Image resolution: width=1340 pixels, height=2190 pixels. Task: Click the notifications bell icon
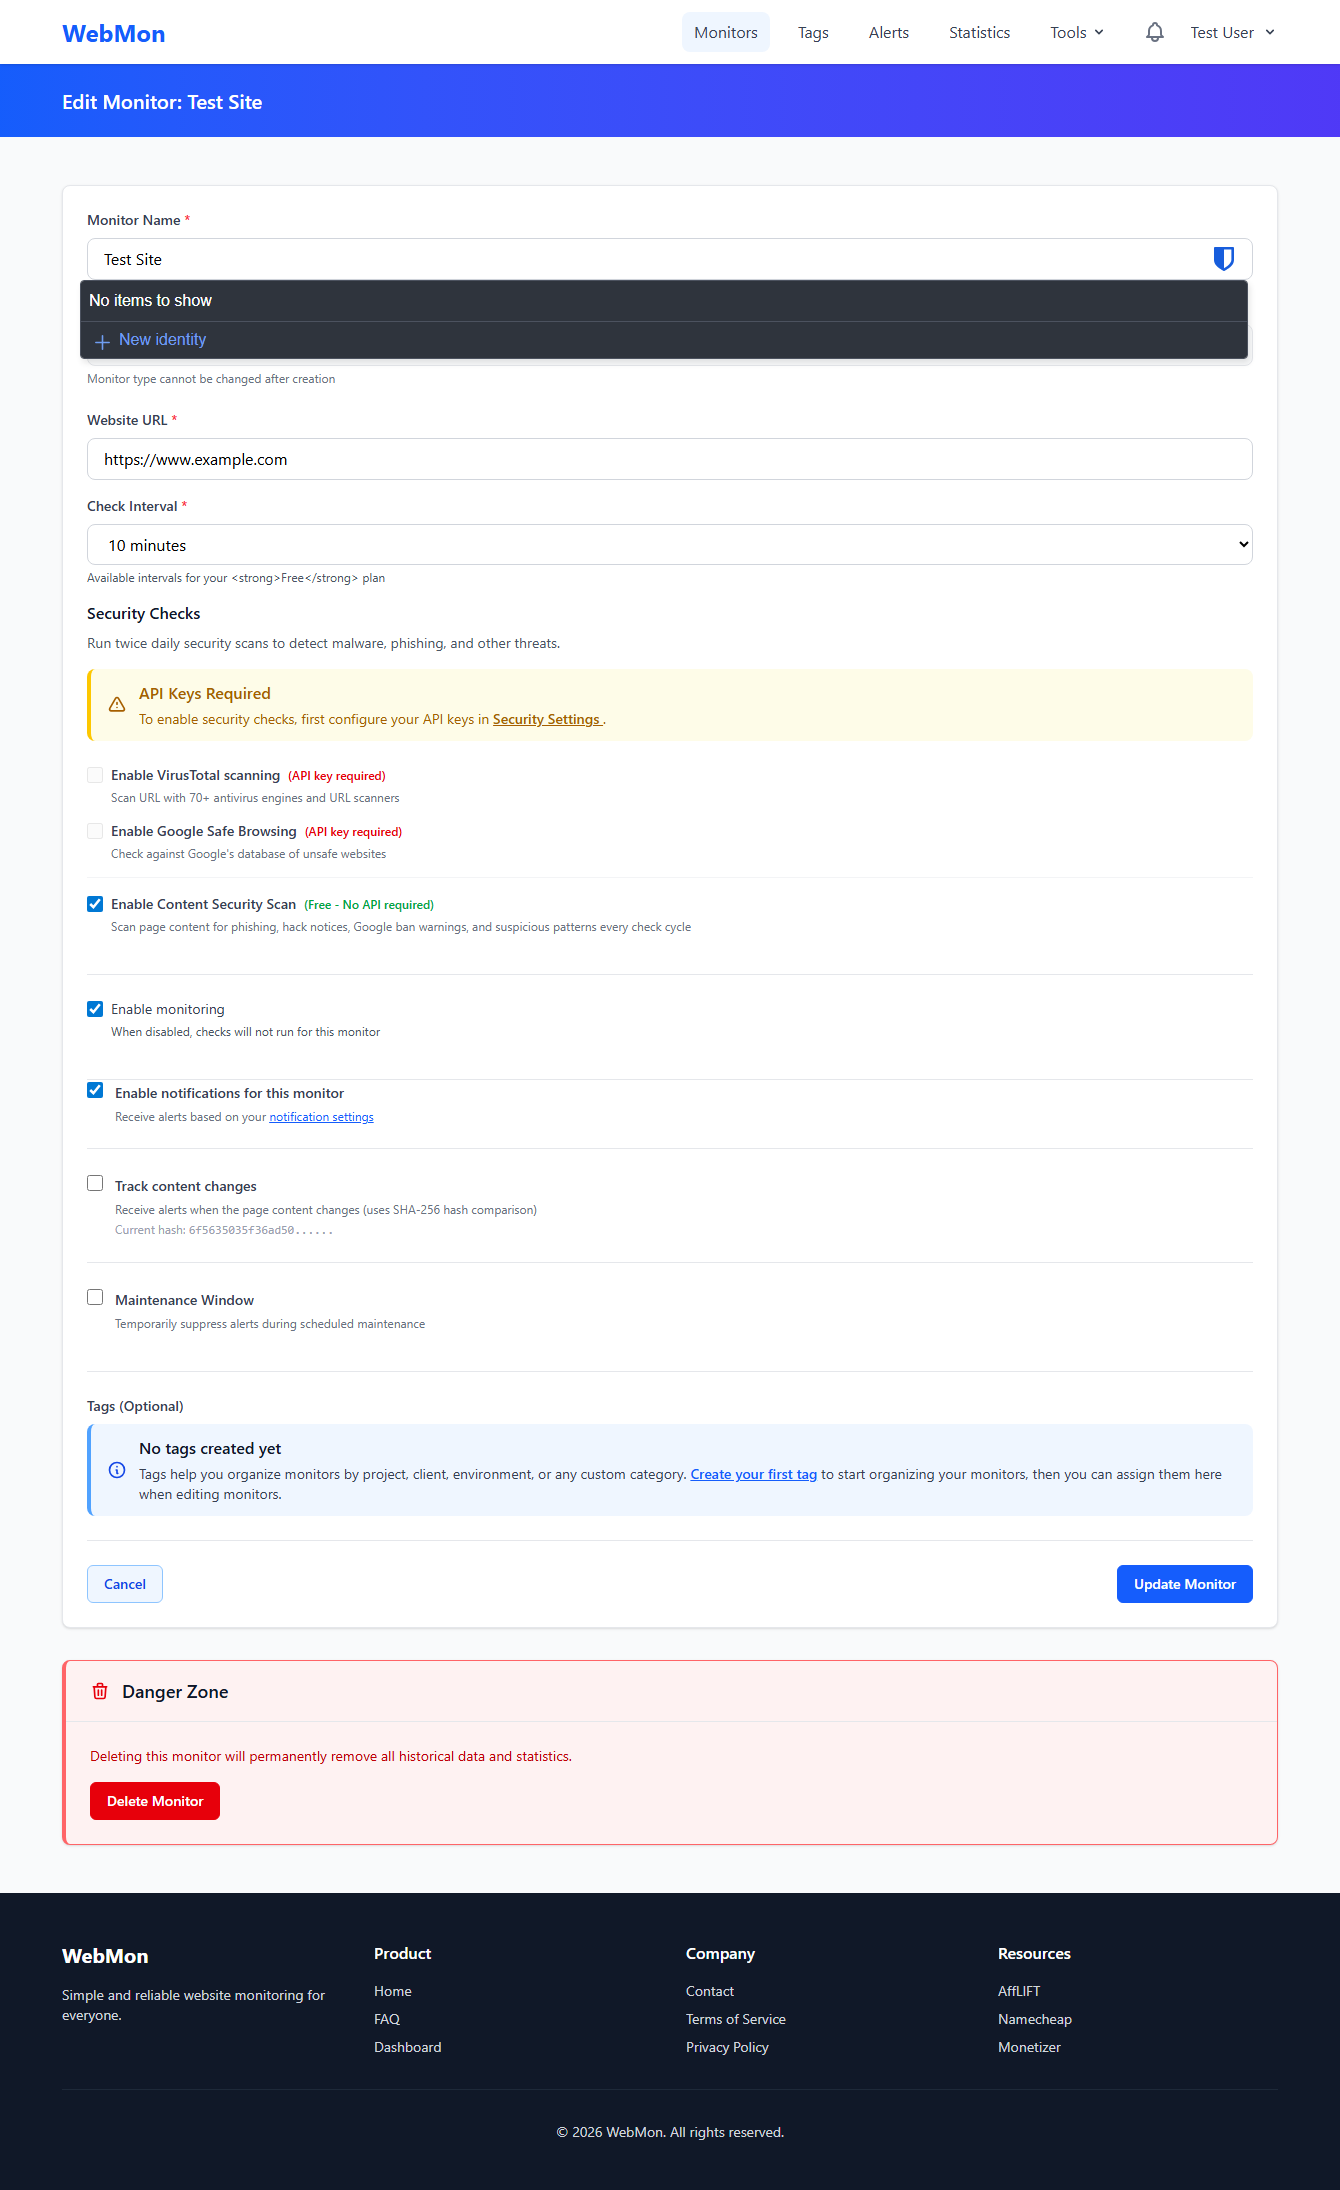point(1154,32)
